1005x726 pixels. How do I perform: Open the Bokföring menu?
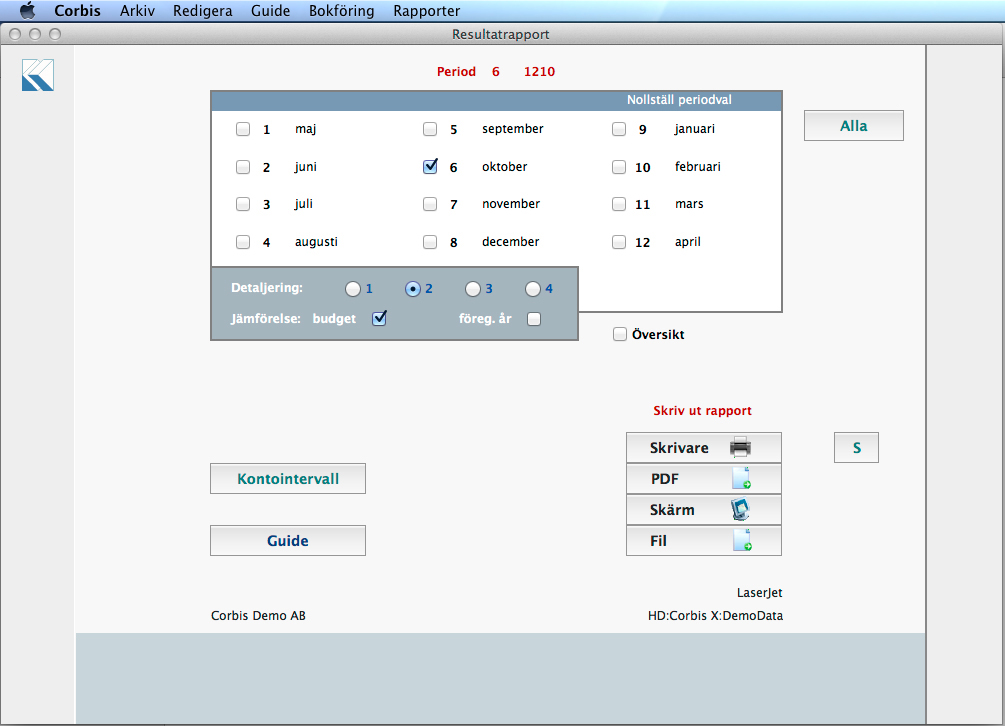pos(342,10)
